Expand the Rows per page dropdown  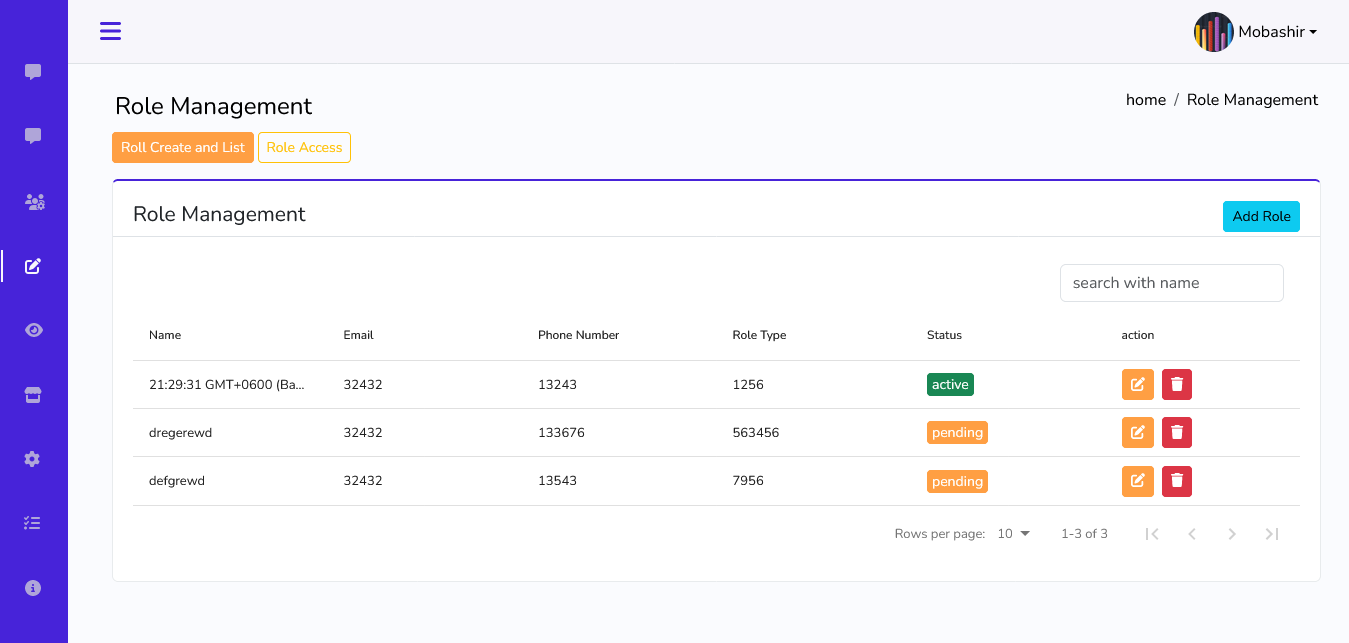pos(1014,534)
